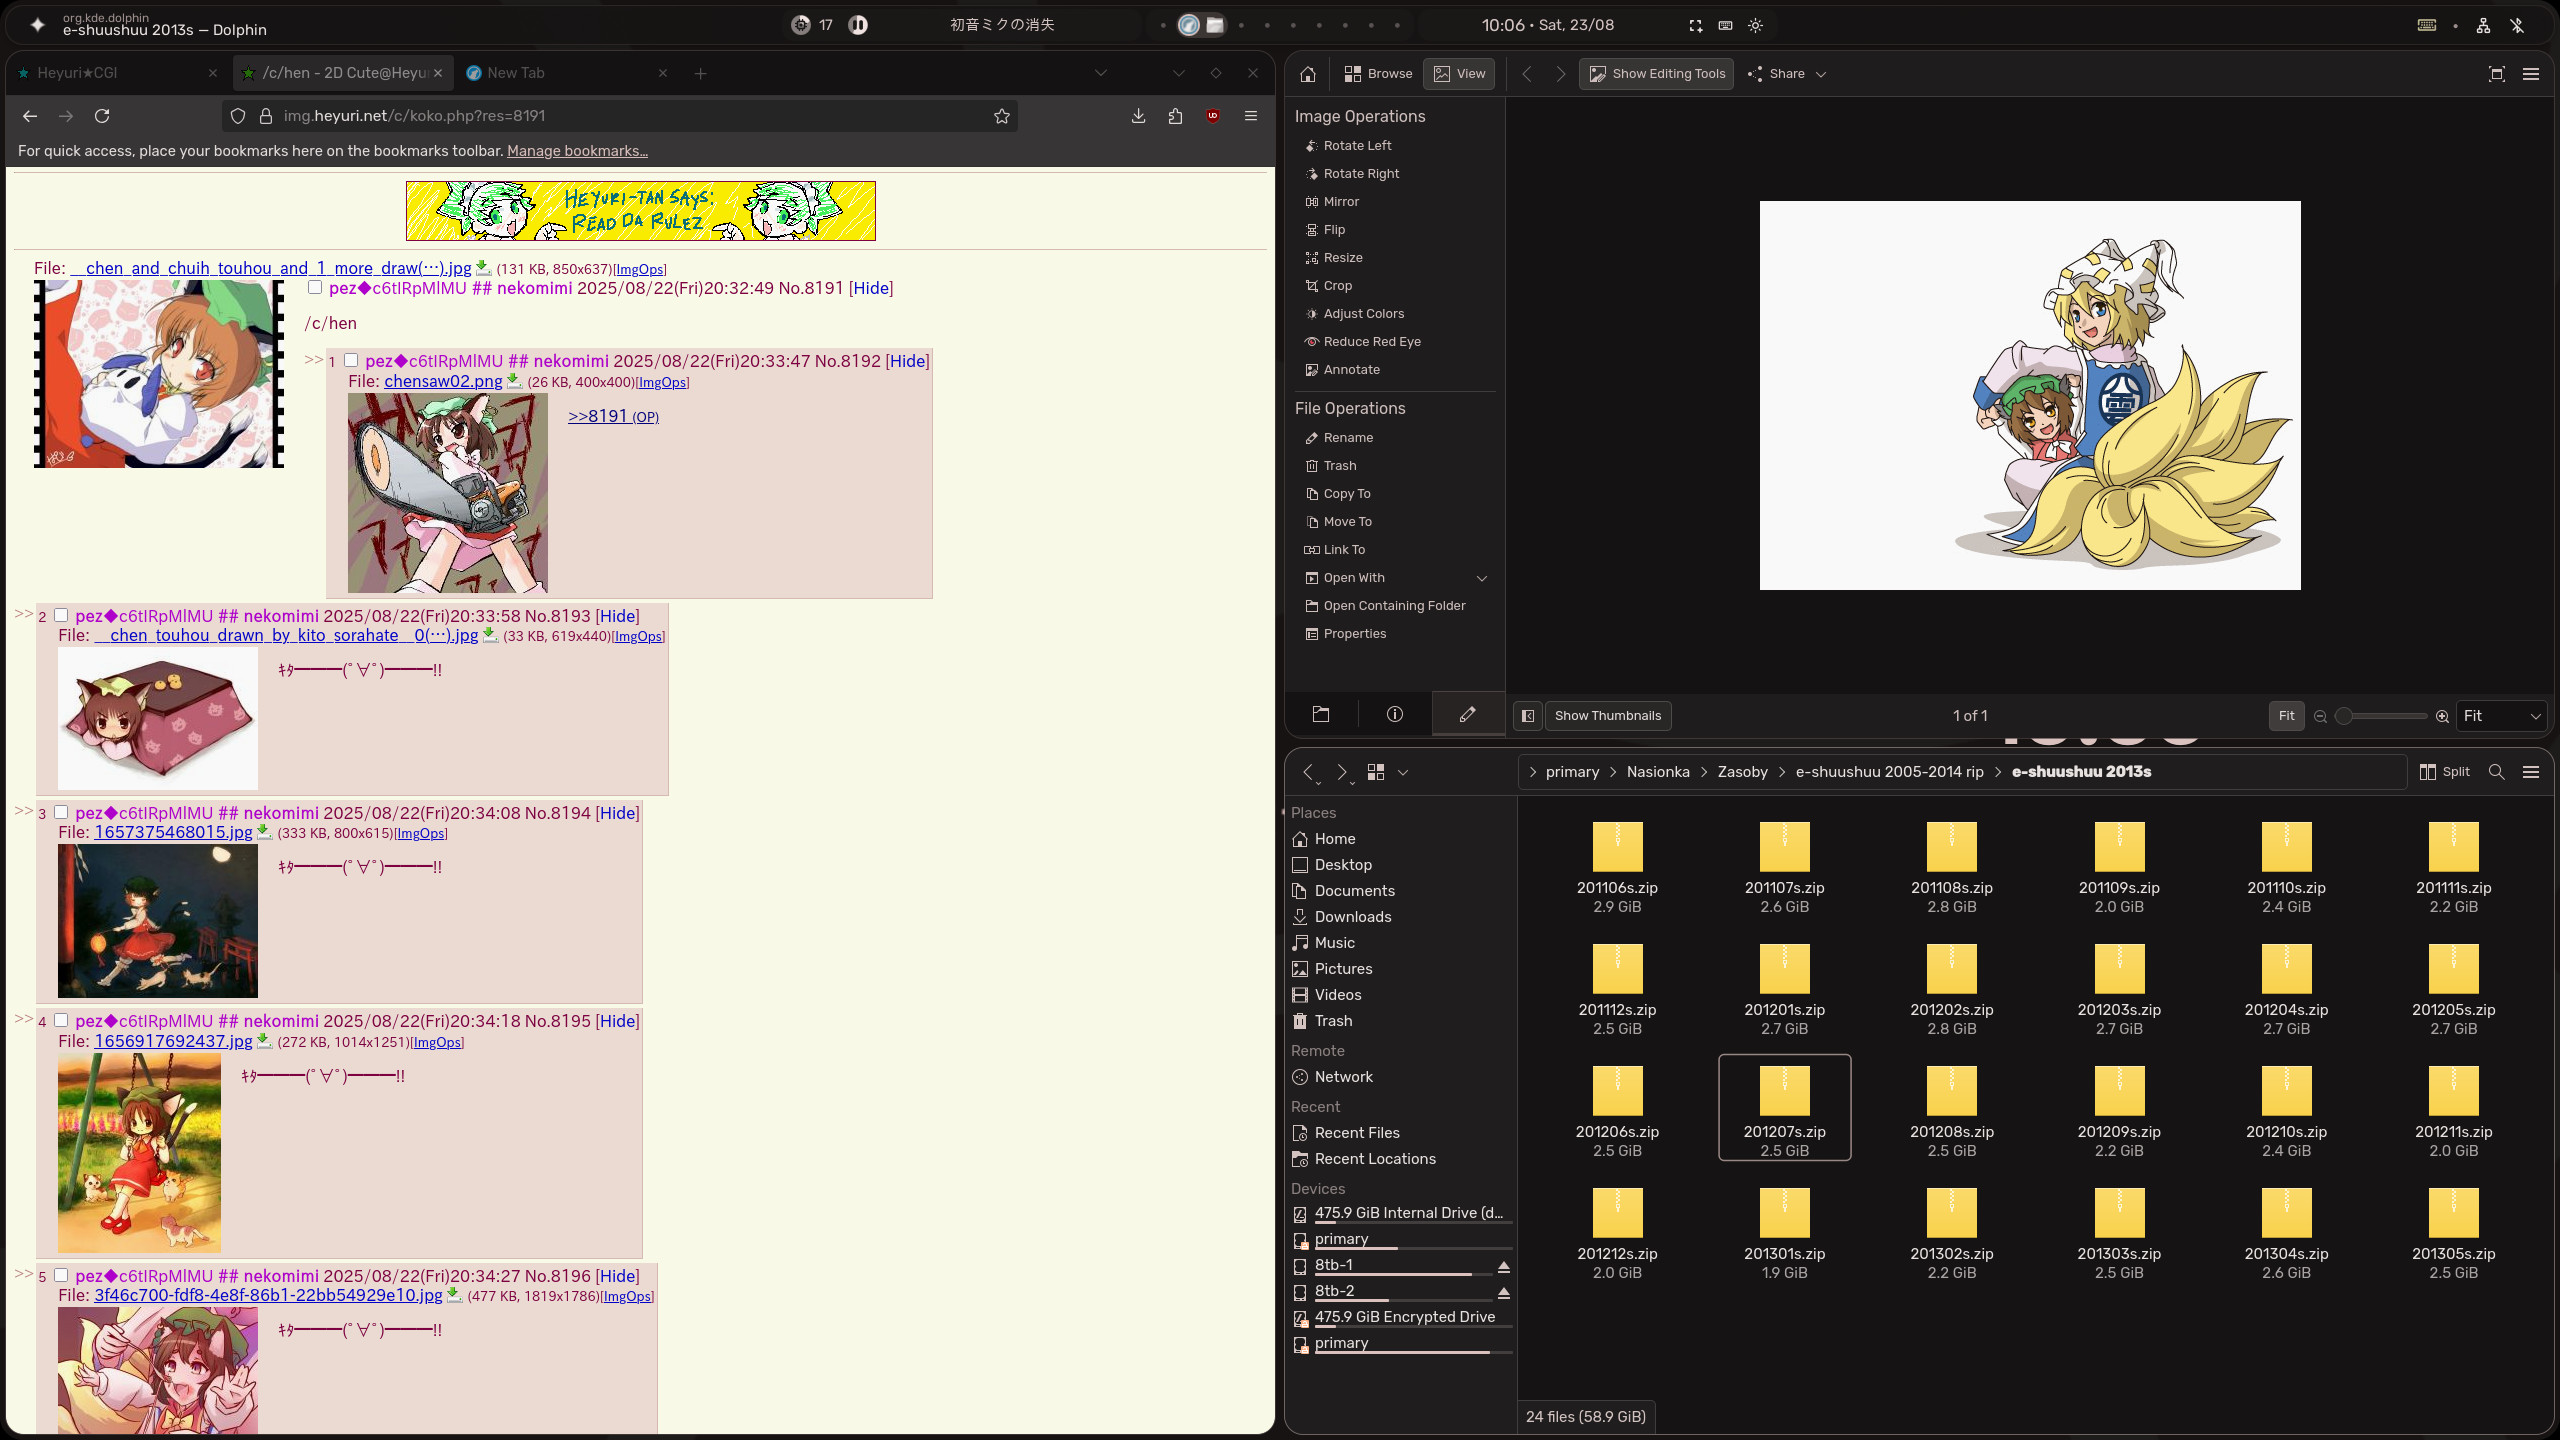Open Firefox list all tabs dropdown

pos(1100,73)
